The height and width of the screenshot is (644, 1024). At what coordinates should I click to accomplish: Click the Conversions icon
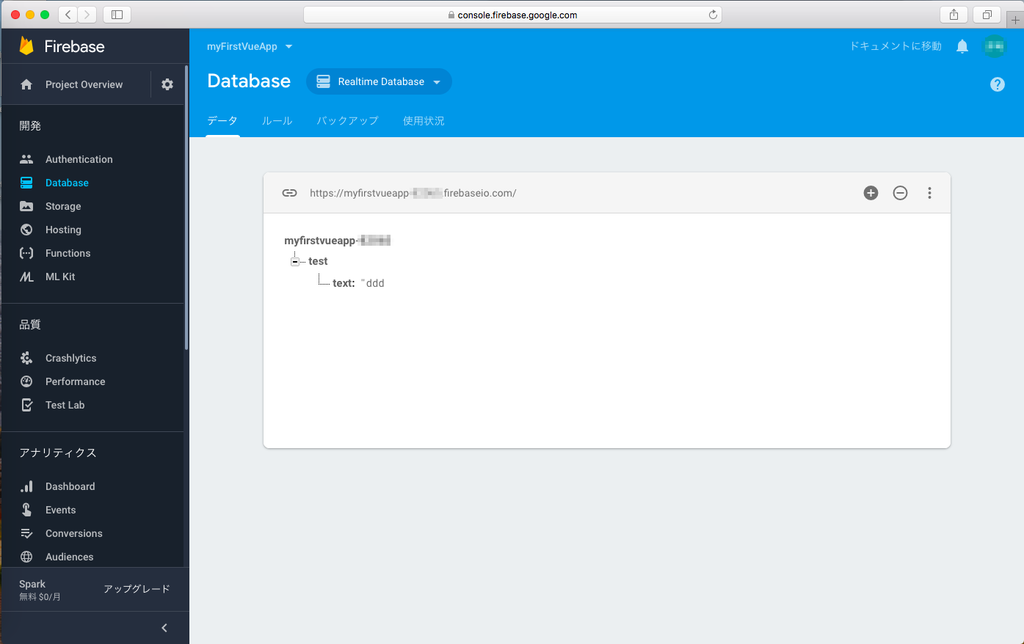26,534
